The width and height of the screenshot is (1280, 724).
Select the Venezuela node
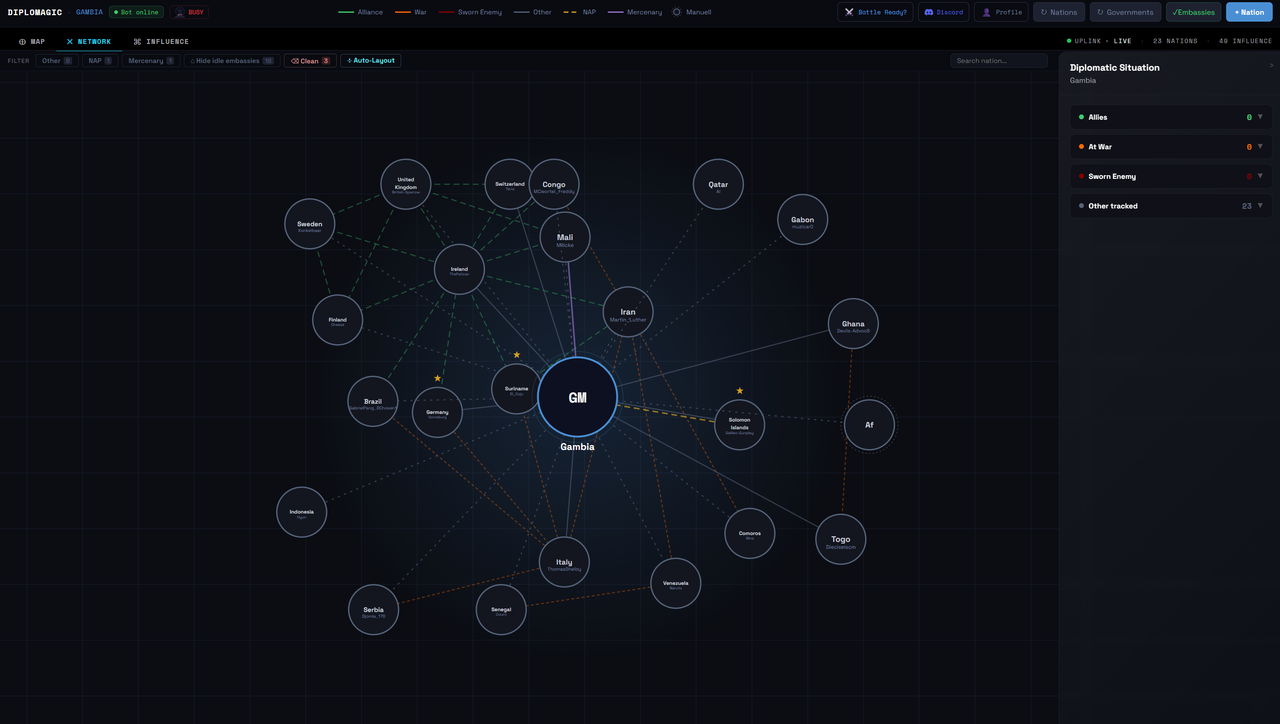[676, 584]
